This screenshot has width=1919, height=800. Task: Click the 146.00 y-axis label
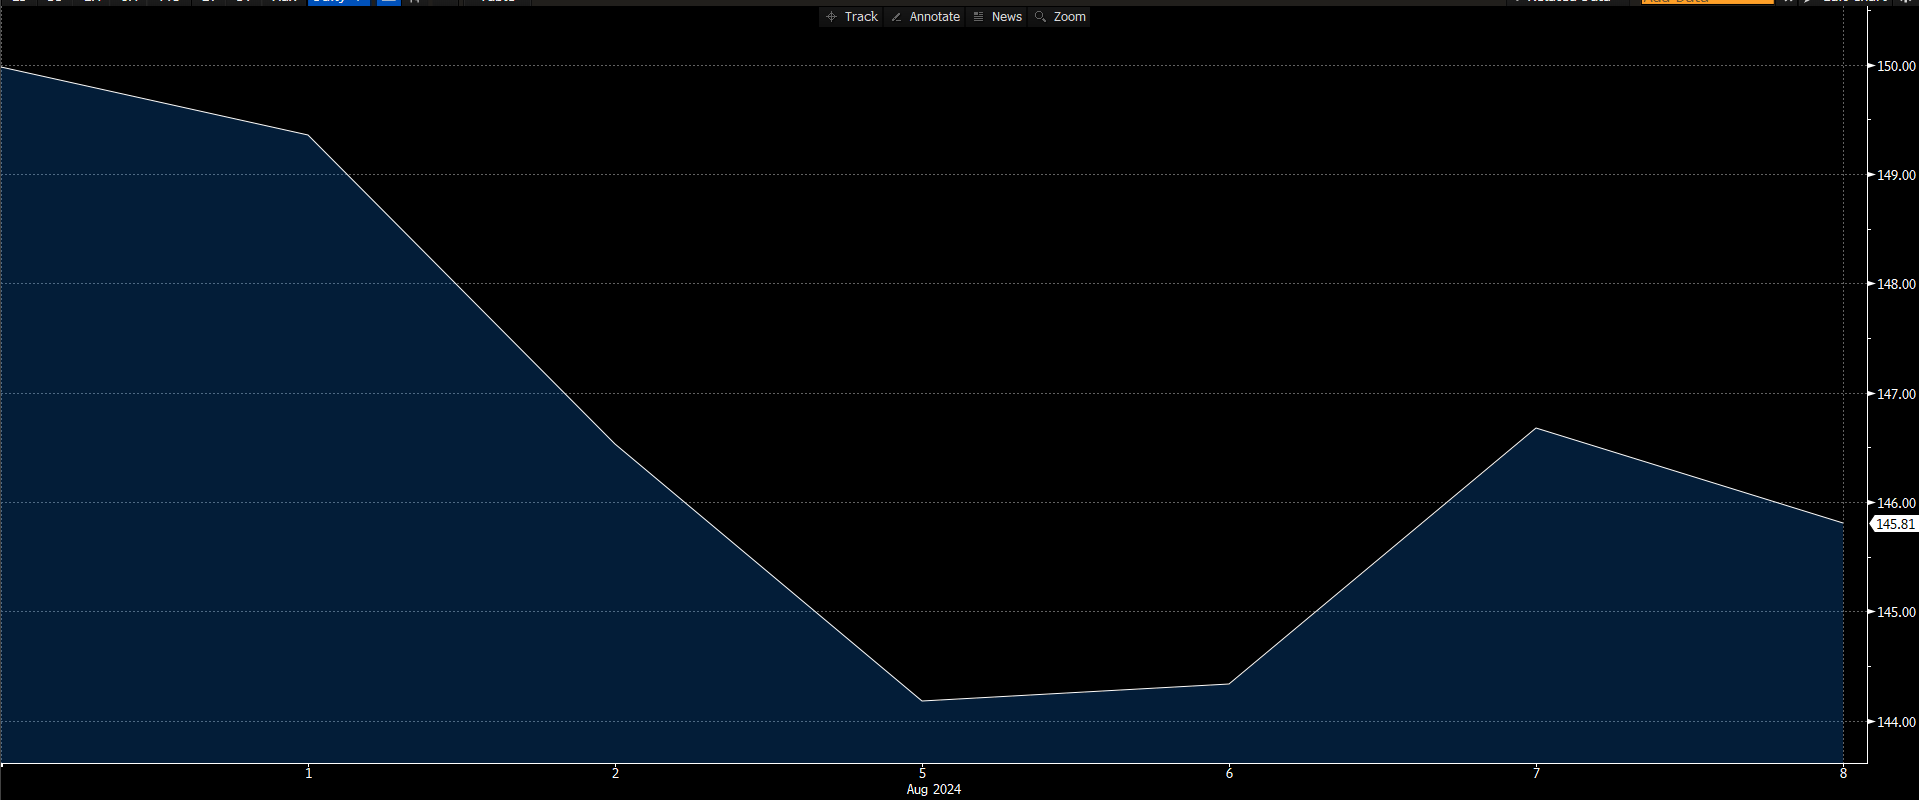(x=1896, y=503)
